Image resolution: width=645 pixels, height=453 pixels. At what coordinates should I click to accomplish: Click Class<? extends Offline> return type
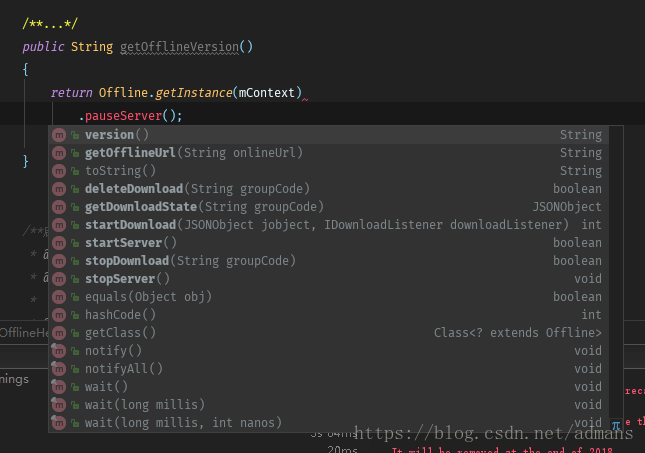click(517, 333)
